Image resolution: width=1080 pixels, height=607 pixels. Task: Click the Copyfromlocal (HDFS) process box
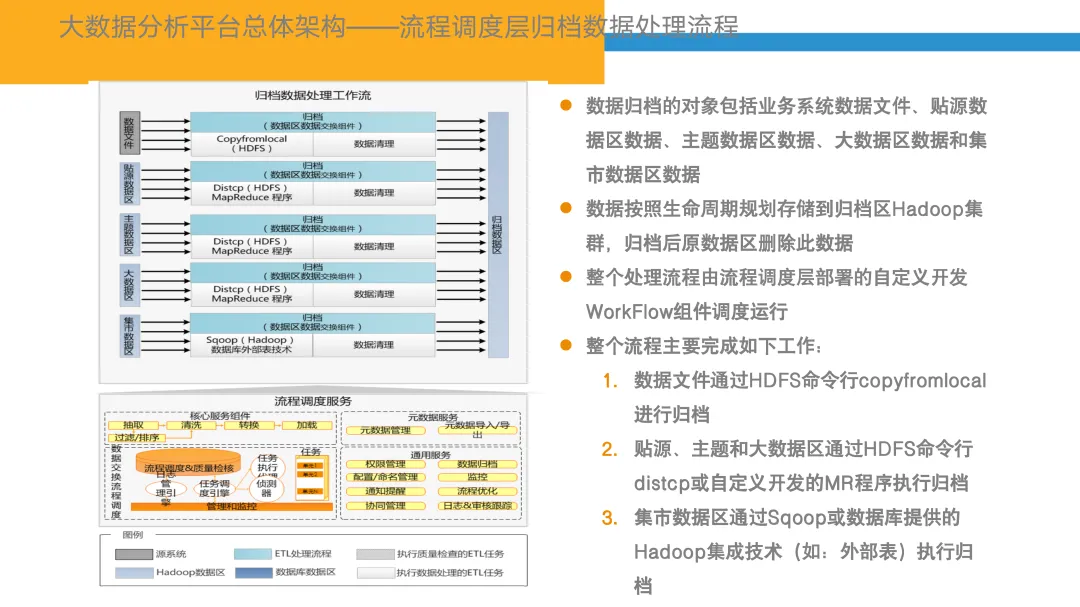[251, 143]
